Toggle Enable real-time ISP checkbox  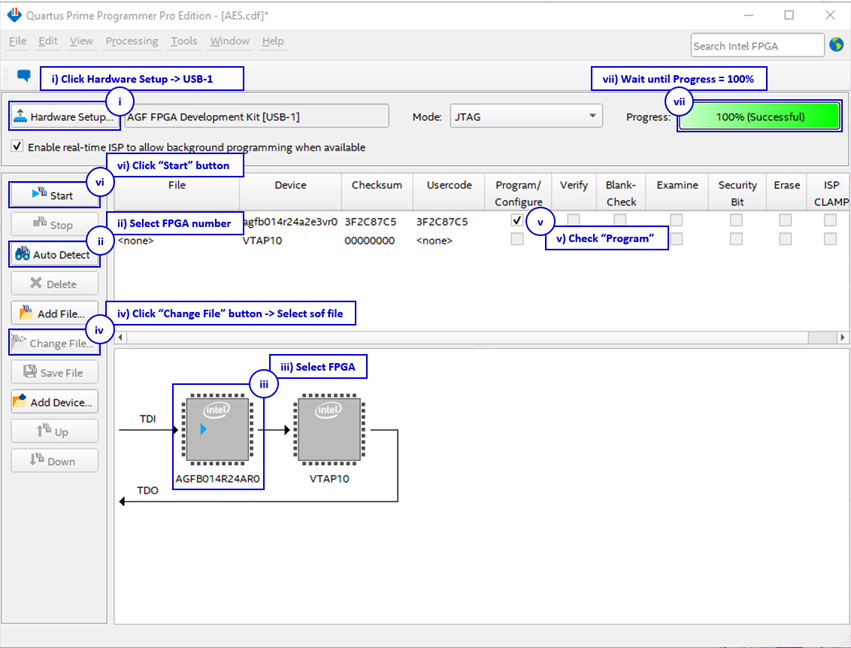[x=17, y=147]
